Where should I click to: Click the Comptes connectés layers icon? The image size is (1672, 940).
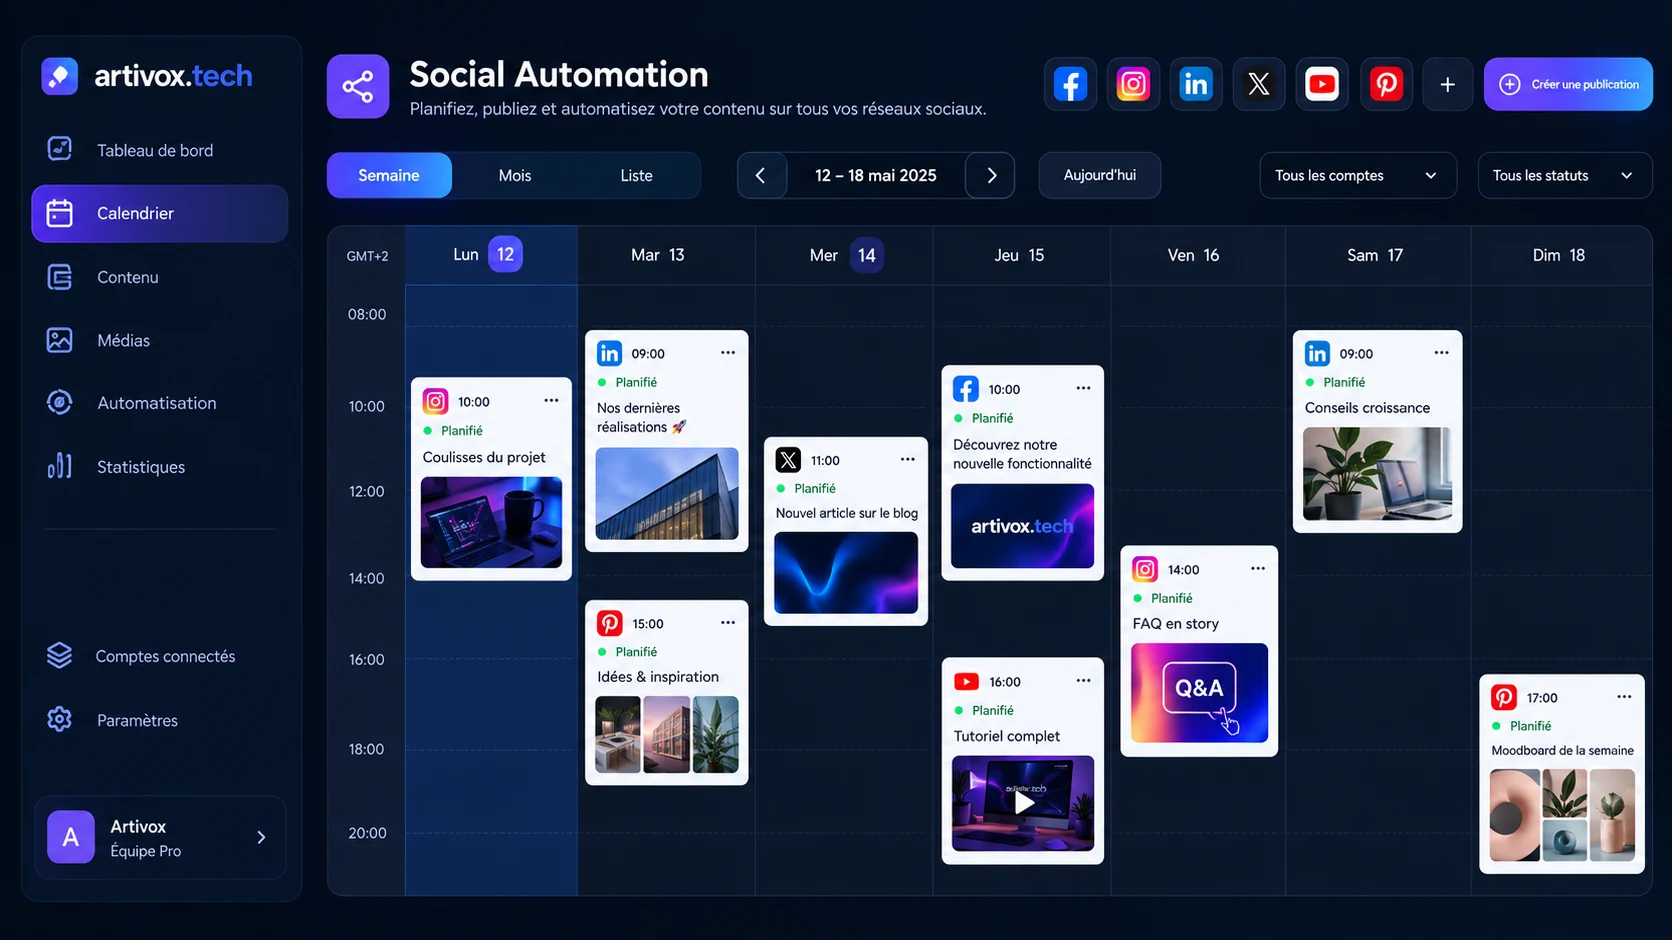coord(60,656)
